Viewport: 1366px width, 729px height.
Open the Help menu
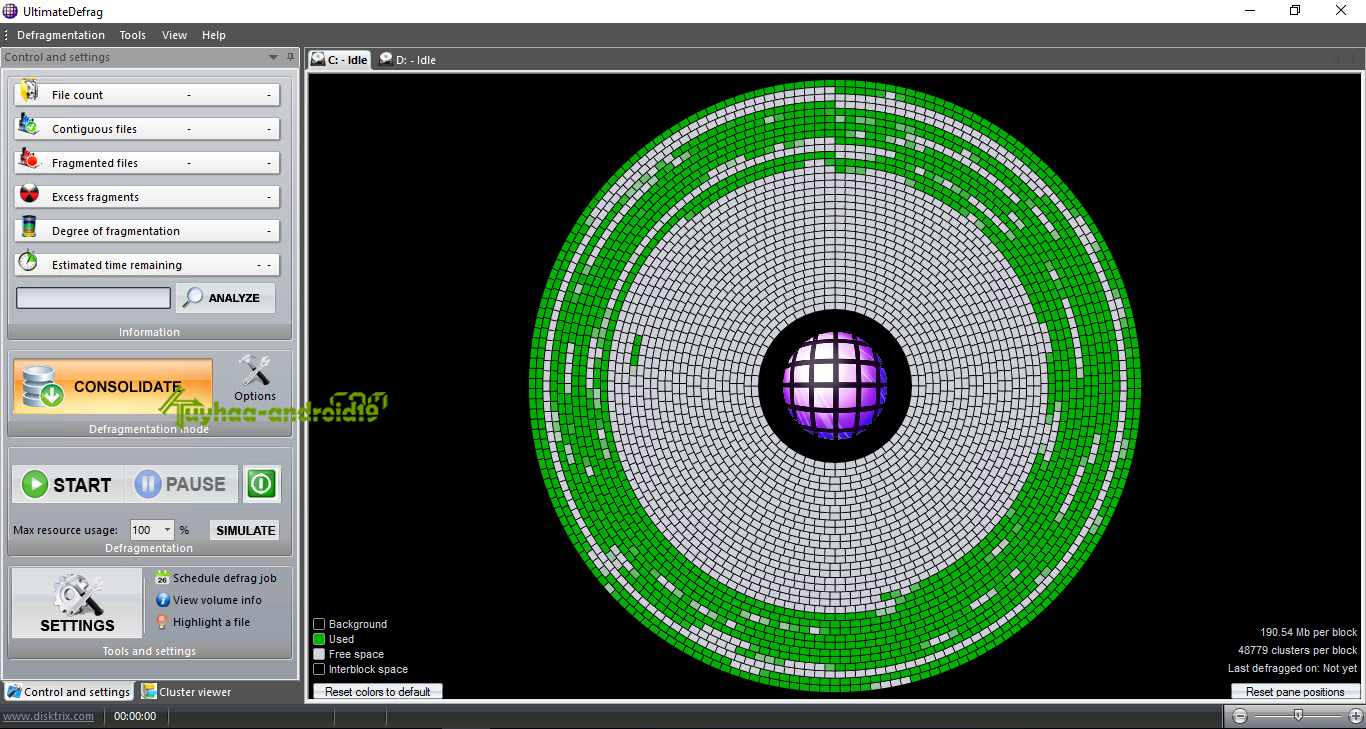[x=214, y=35]
